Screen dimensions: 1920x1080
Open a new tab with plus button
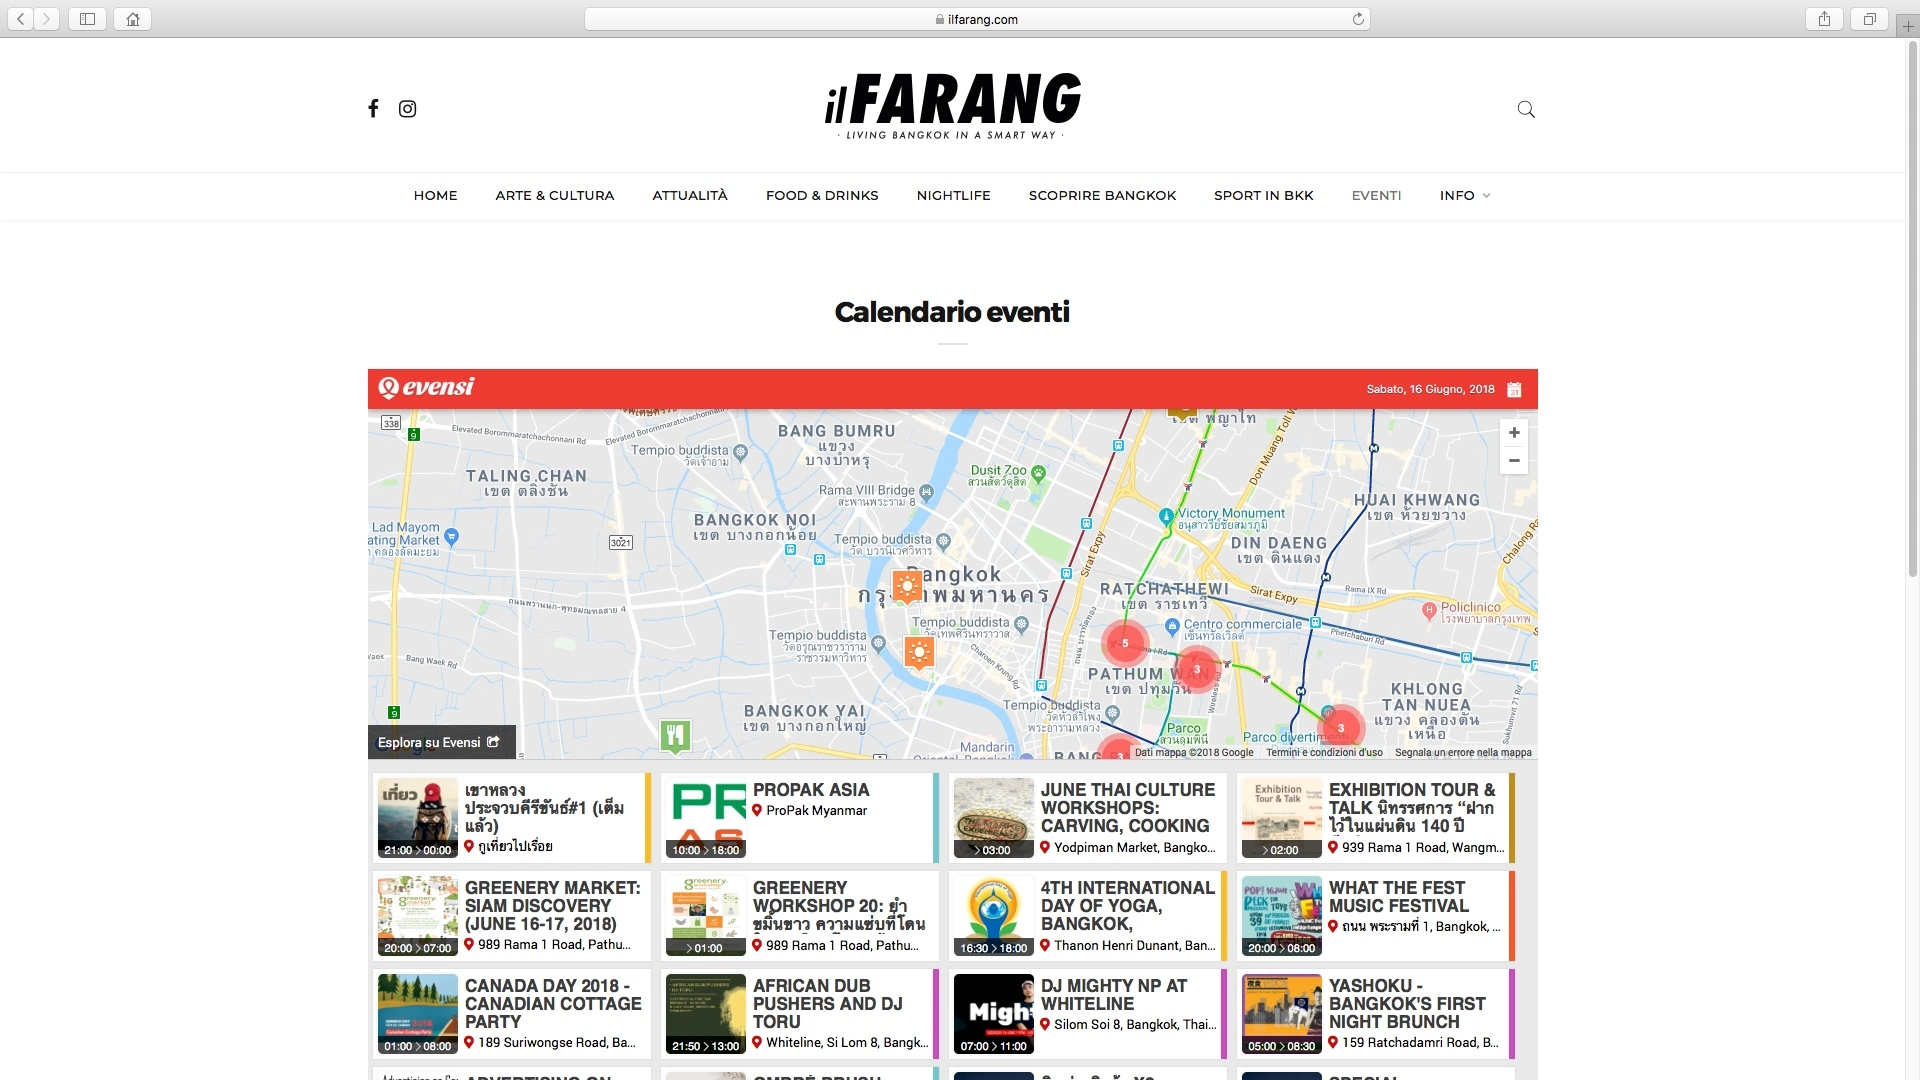pos(1908,26)
